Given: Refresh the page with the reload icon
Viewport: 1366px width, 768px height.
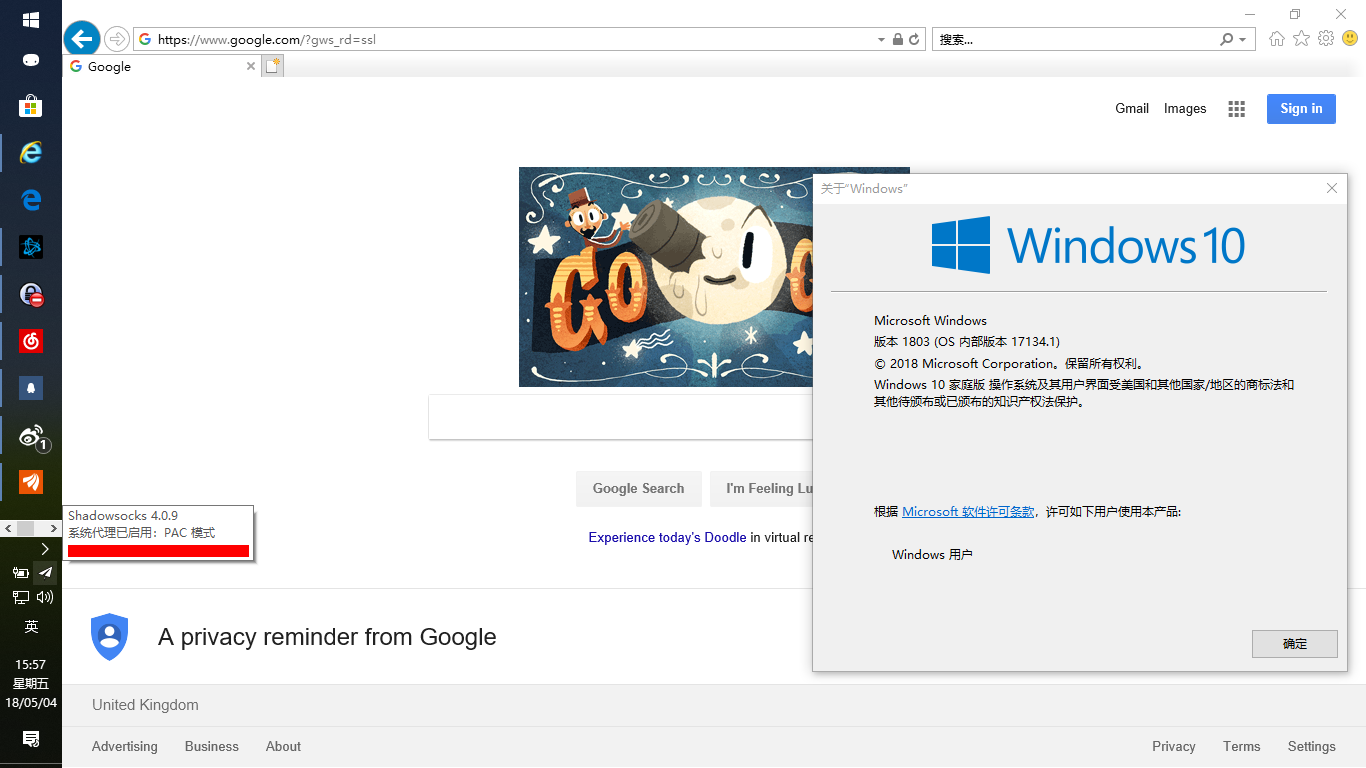Looking at the screenshot, I should pos(913,38).
